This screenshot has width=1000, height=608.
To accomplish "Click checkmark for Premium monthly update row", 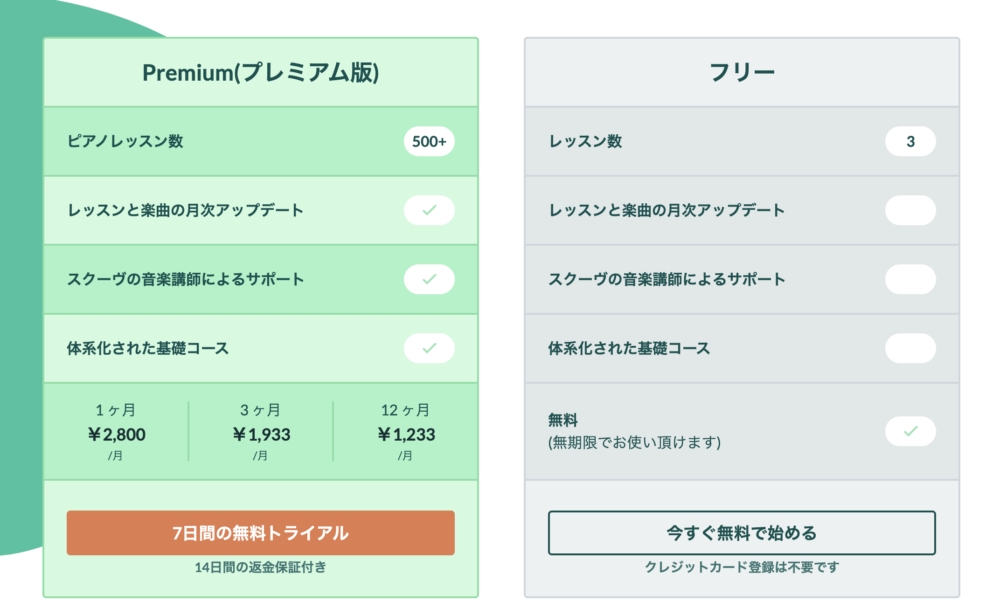I will pos(429,210).
